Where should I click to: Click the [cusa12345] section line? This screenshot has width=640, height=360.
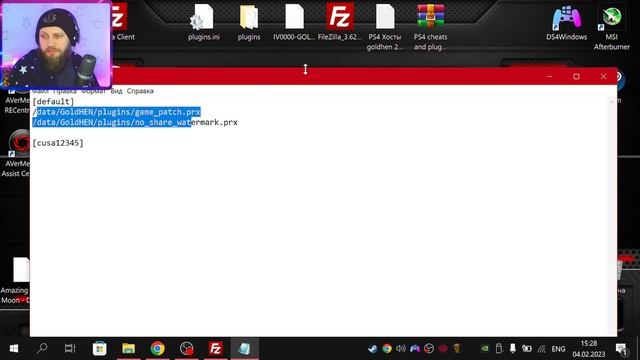[x=58, y=143]
